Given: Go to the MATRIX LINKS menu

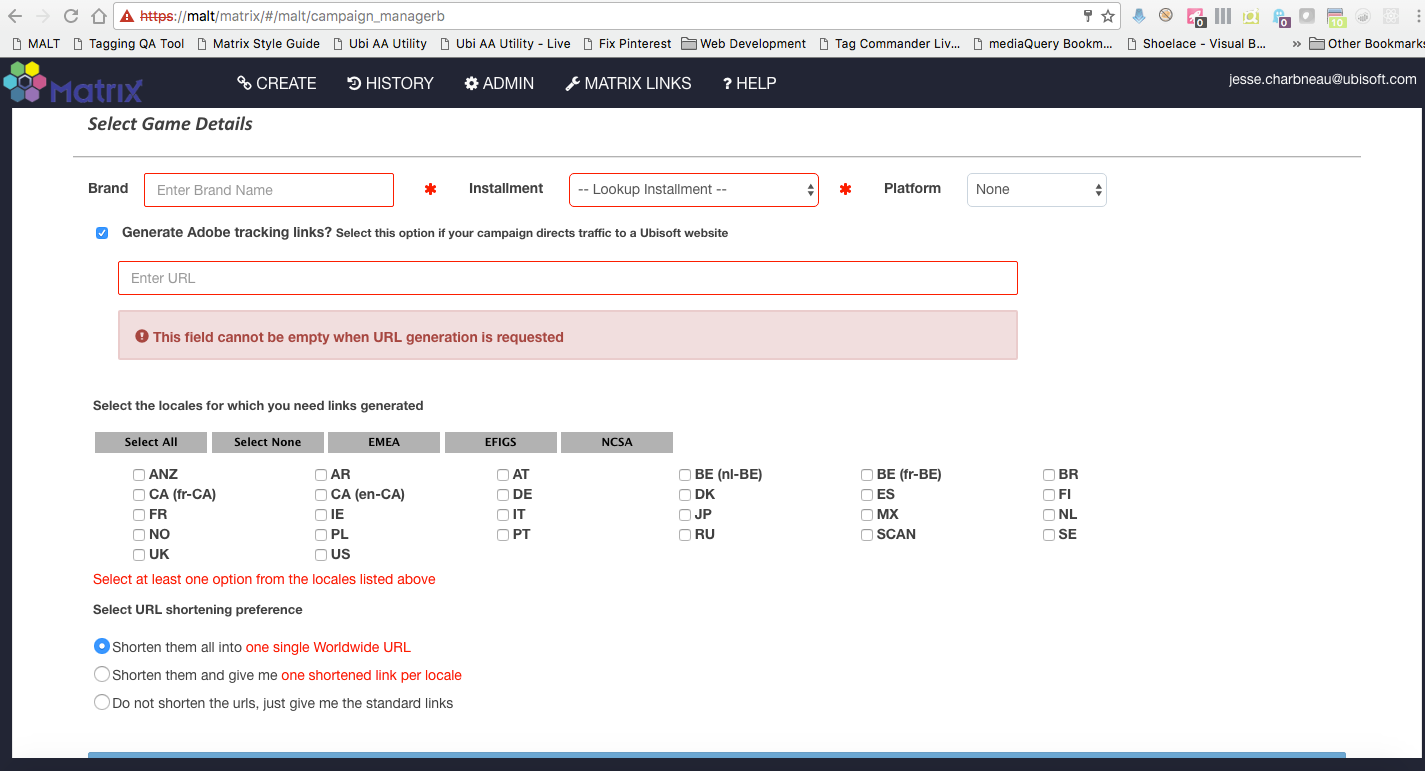Looking at the screenshot, I should (628, 84).
